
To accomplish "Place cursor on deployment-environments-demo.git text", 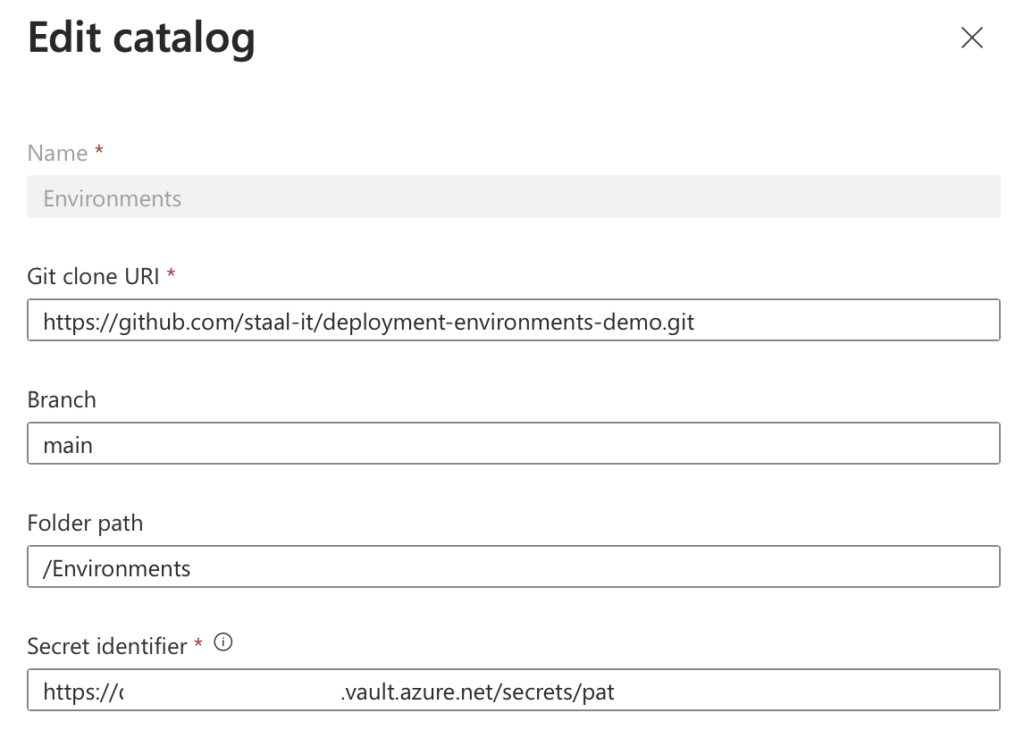I will click(508, 322).
